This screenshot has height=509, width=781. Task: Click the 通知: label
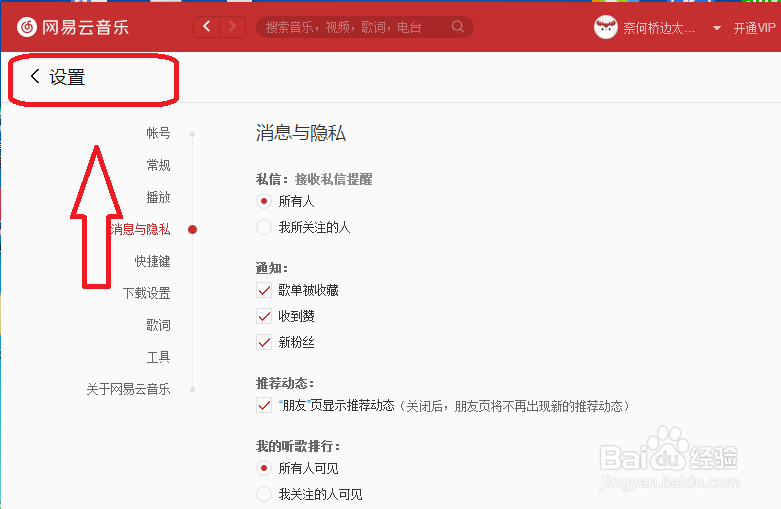click(272, 268)
